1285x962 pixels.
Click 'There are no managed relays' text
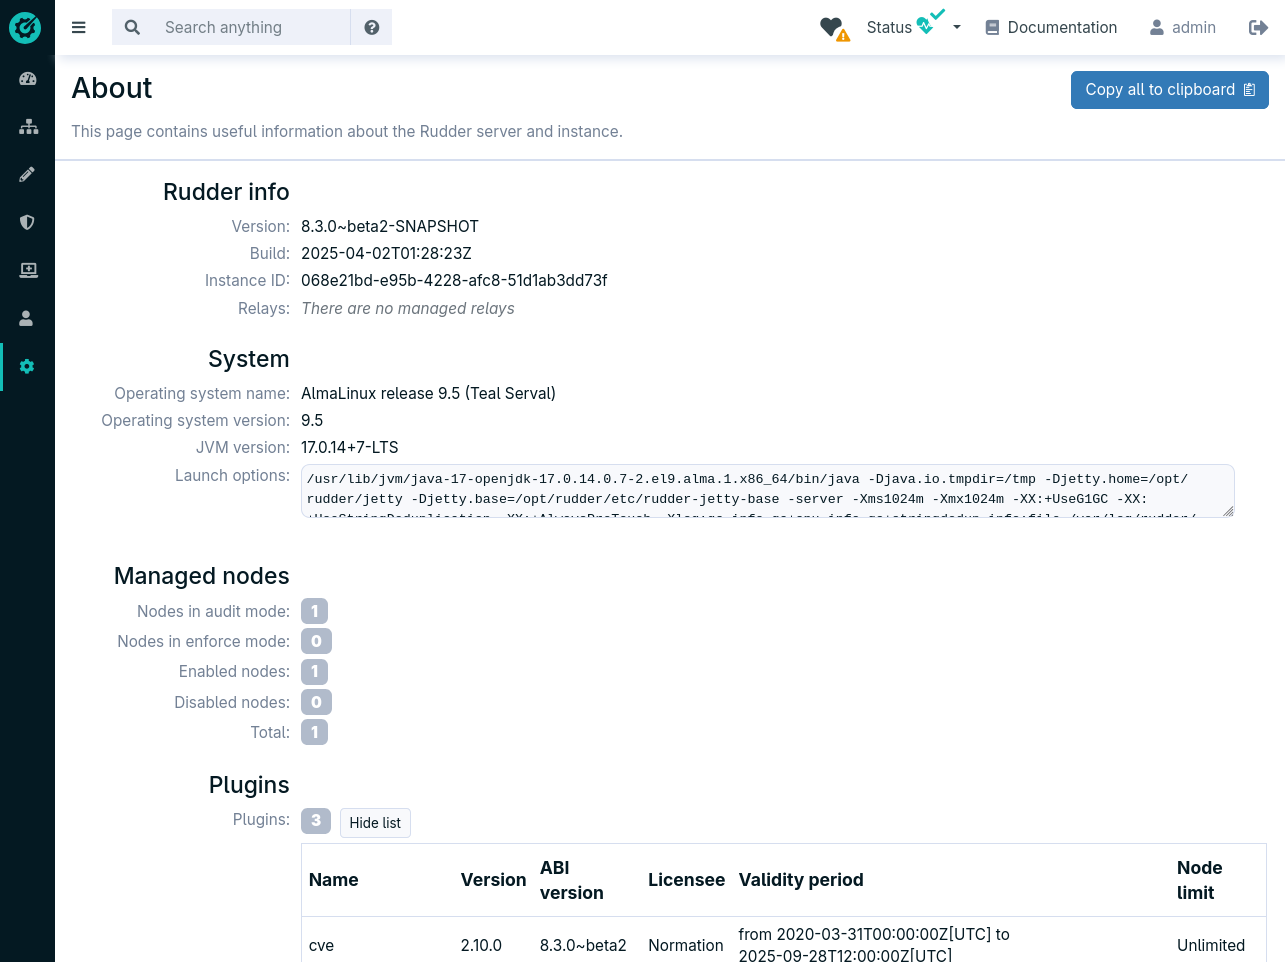click(x=408, y=309)
